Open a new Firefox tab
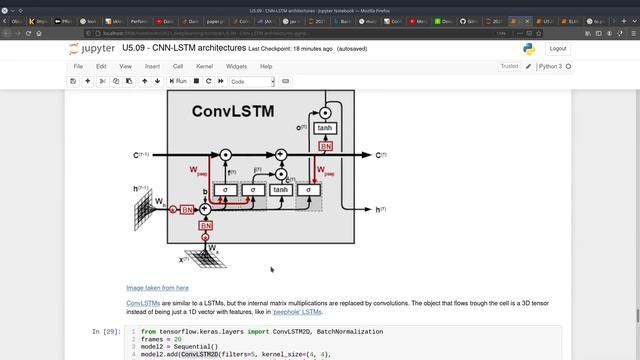Viewport: 640px width, 360px height. pyautogui.click(x=624, y=21)
